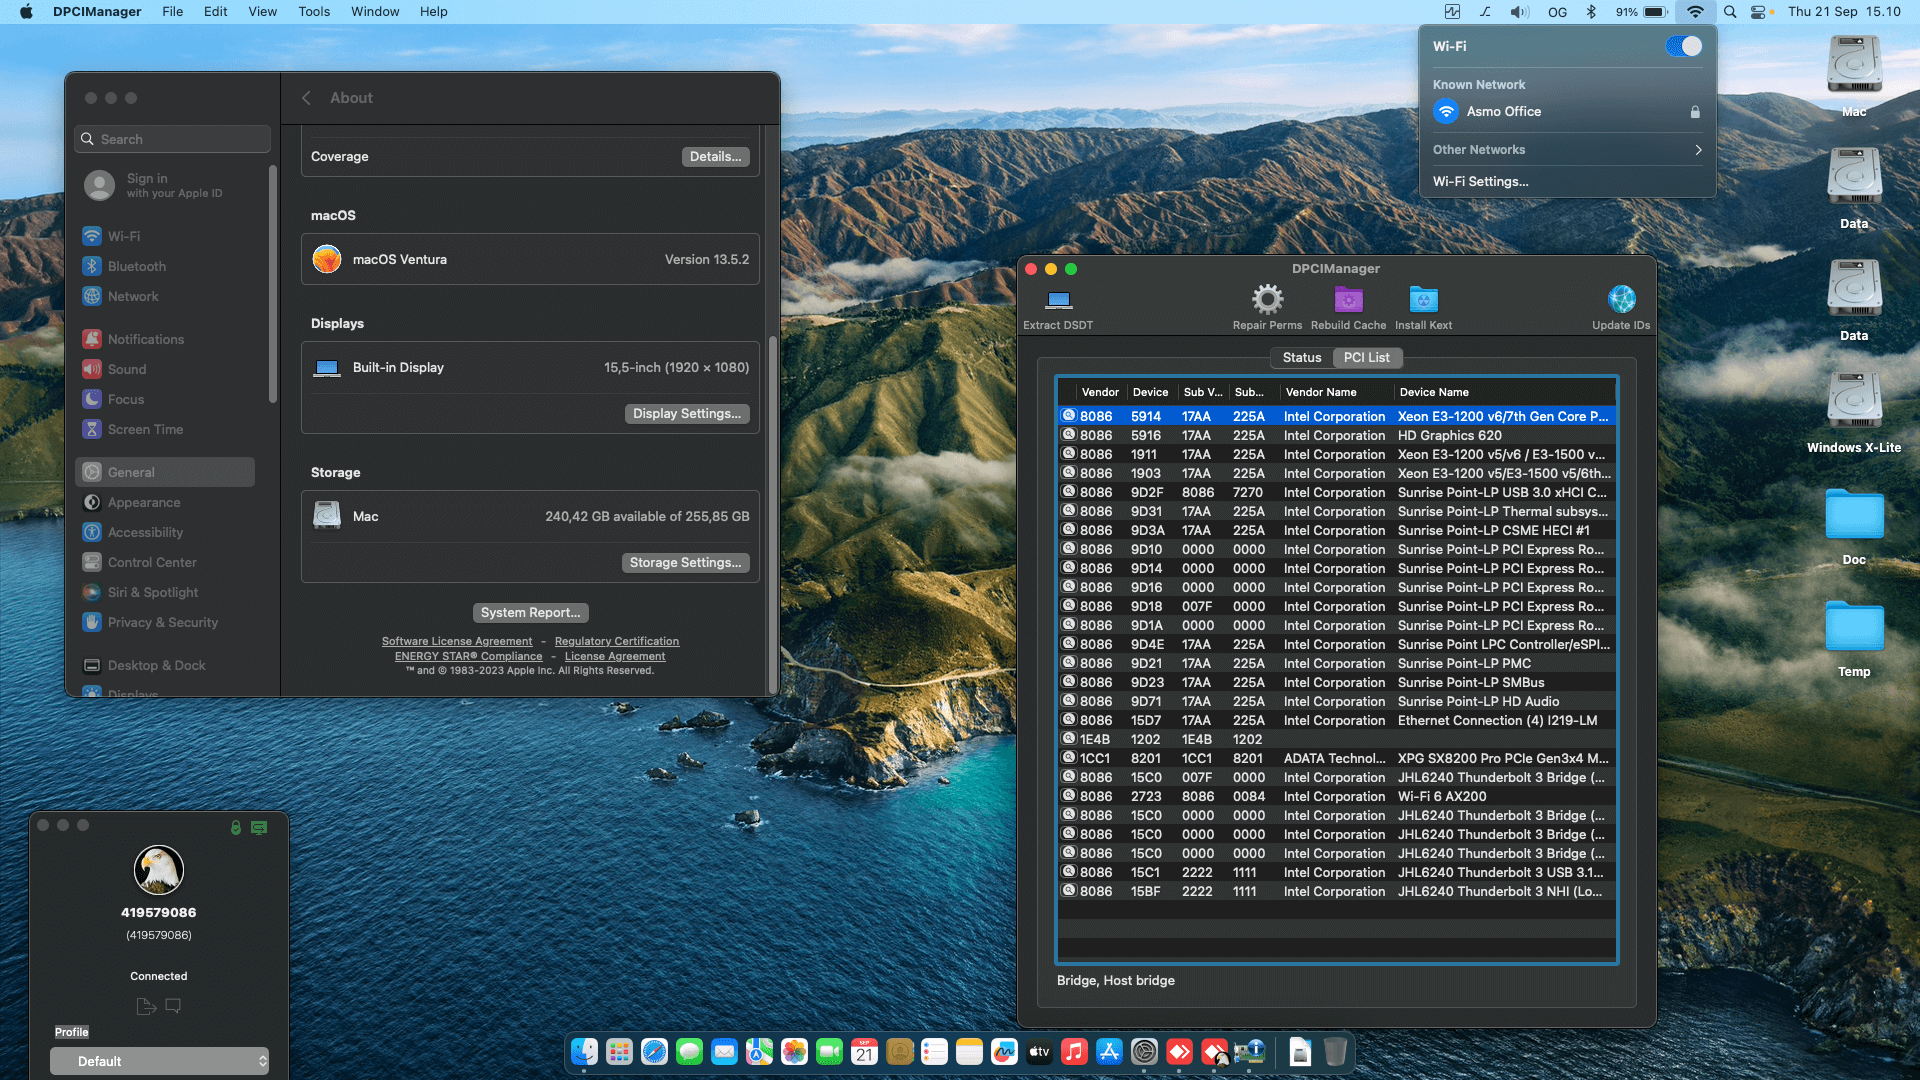Click the Extract DSDT toolbar icon

(x=1057, y=300)
